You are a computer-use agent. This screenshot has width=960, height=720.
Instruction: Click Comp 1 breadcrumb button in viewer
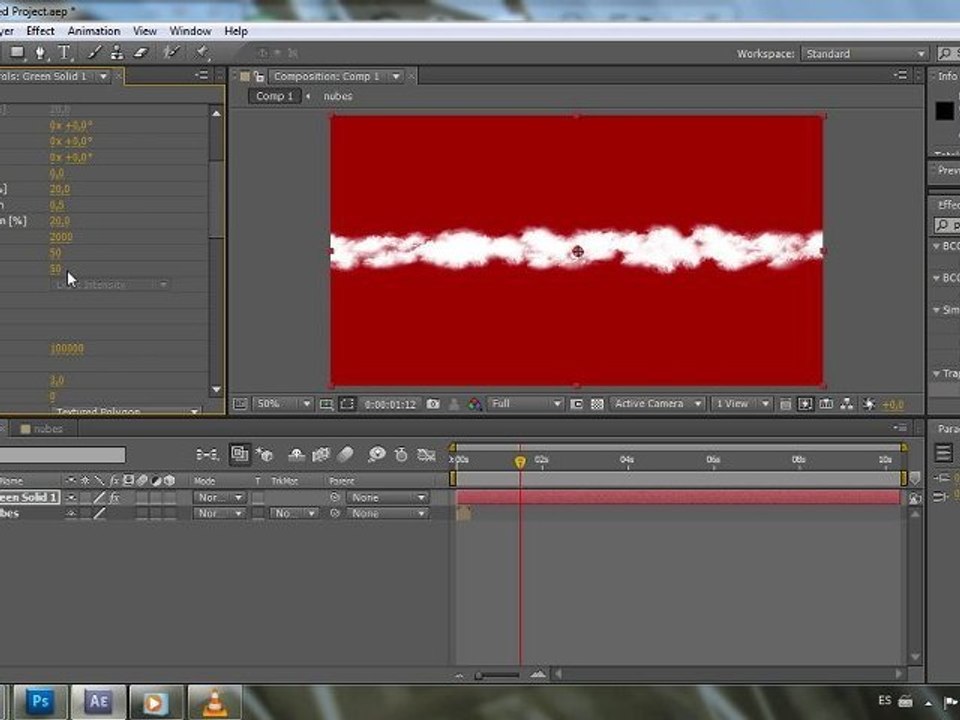[274, 96]
